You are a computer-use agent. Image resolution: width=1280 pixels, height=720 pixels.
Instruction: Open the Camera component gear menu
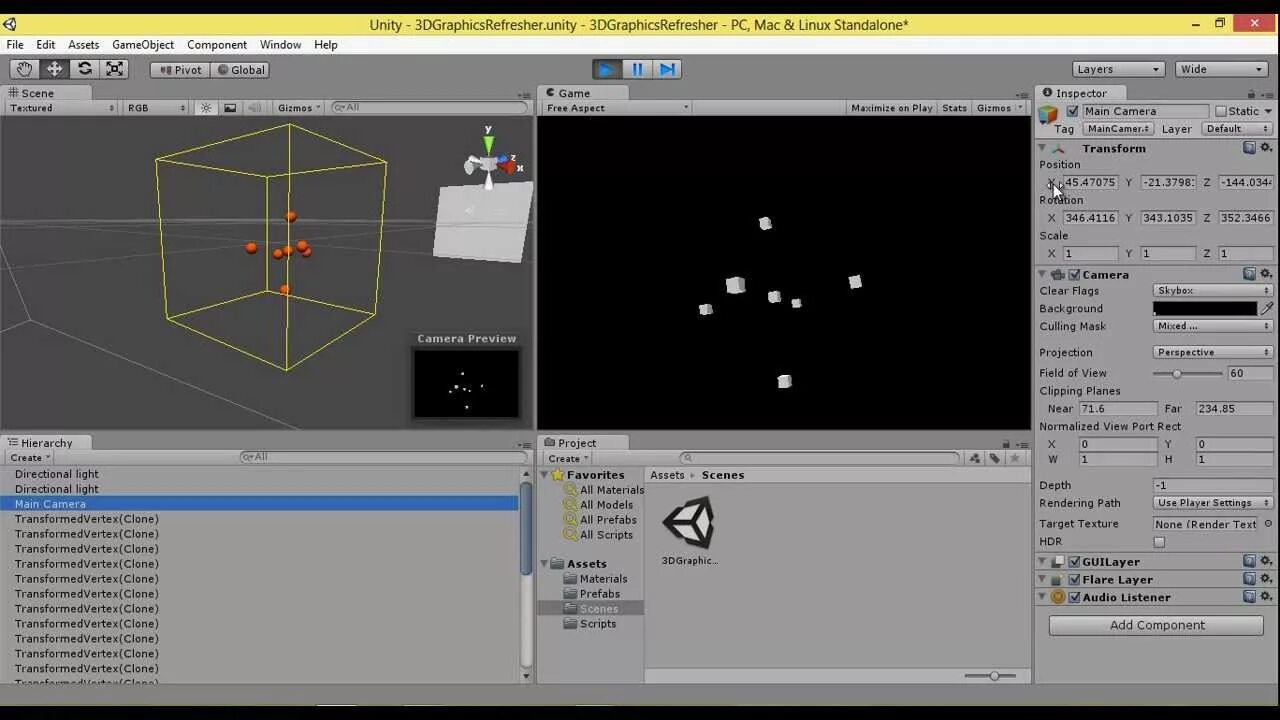(x=1265, y=274)
